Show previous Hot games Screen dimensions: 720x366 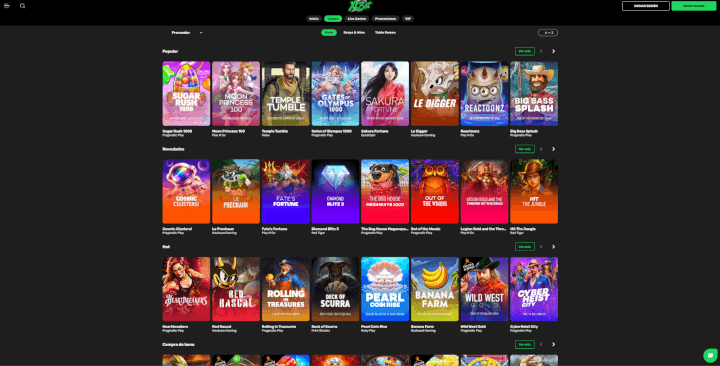[x=541, y=247]
